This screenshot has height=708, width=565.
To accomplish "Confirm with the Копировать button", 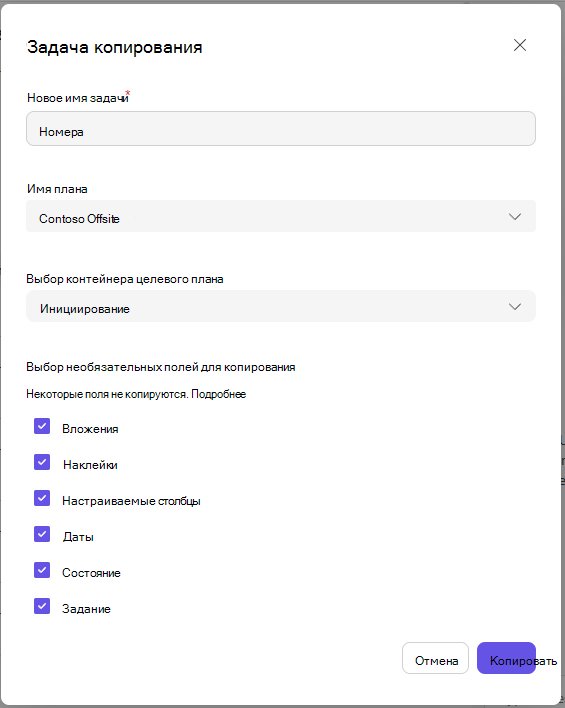I will (x=506, y=658).
